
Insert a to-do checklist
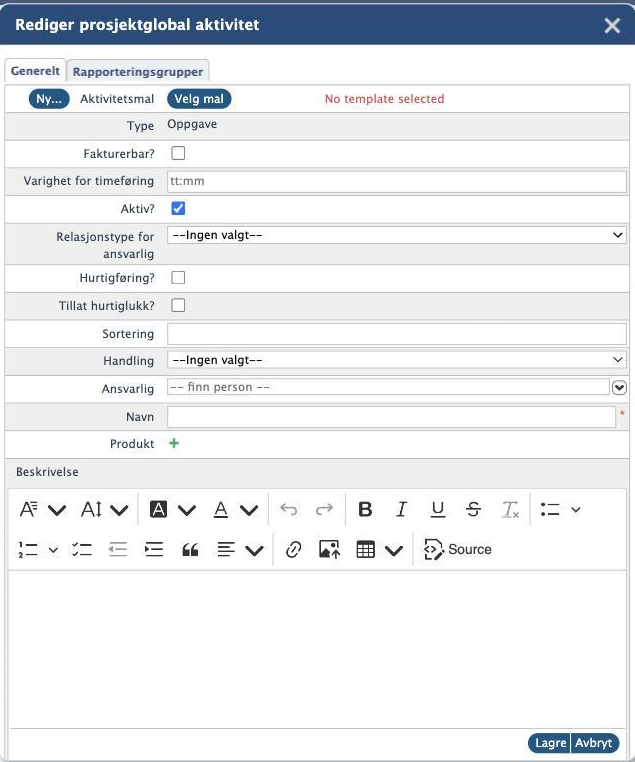82,550
